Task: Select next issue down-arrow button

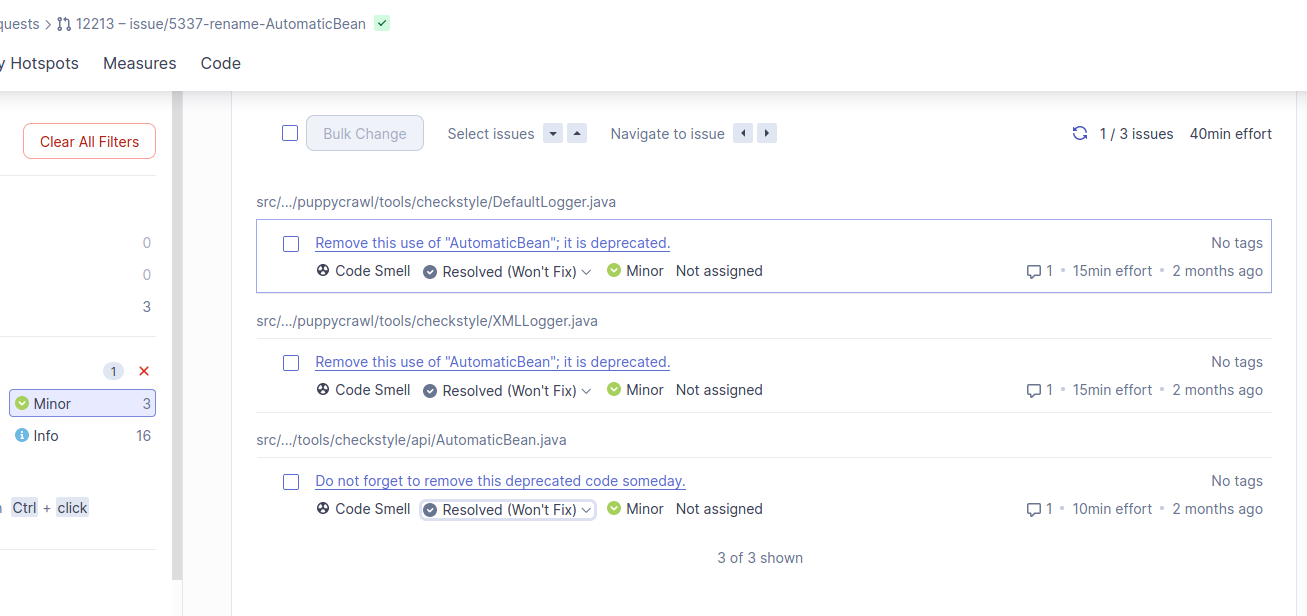Action: pos(553,133)
